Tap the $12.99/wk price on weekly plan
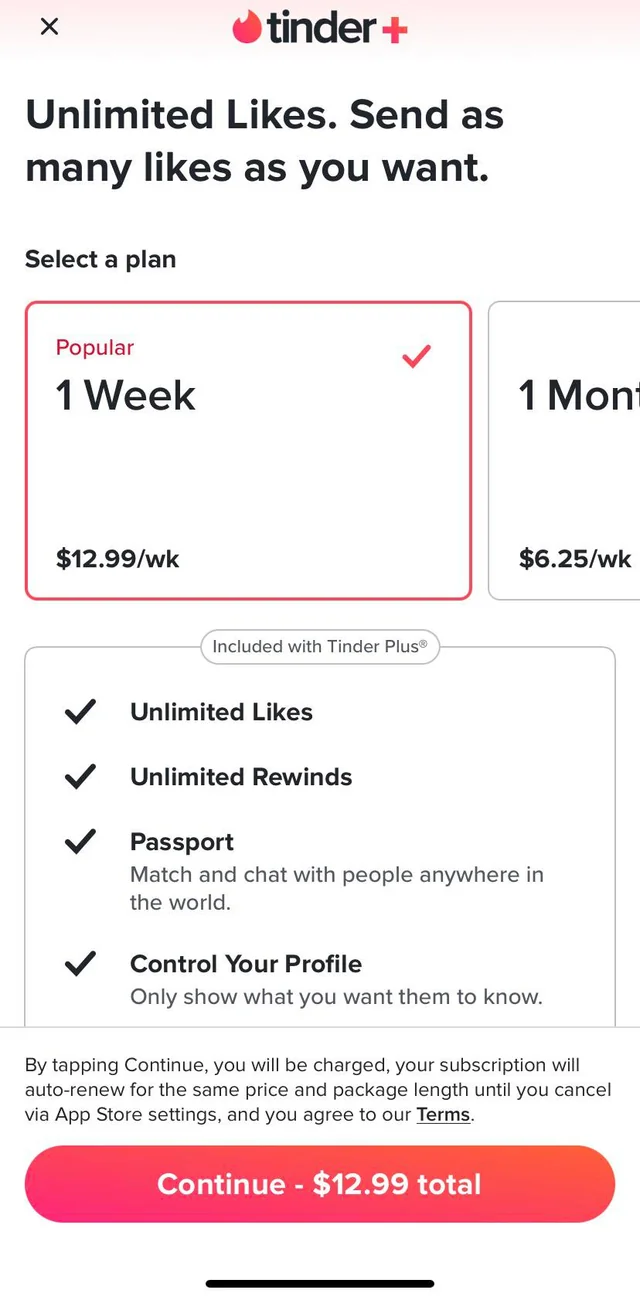The height and width of the screenshot is (1300, 640). coord(118,558)
